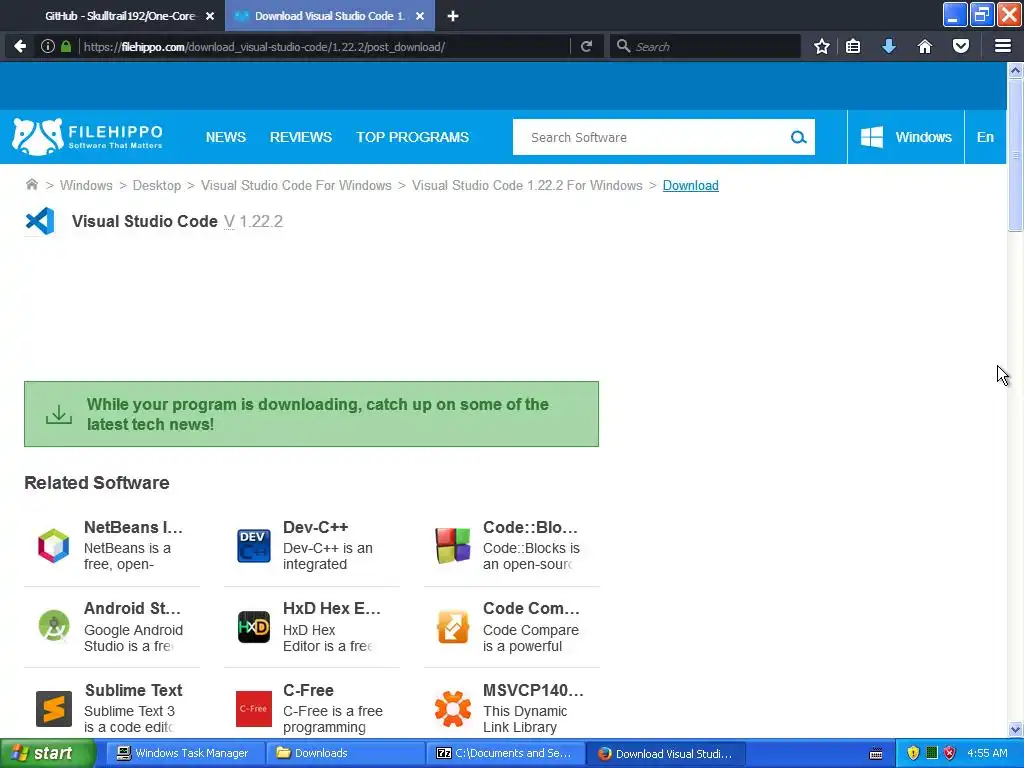This screenshot has width=1024, height=768.
Task: Open the Windows platform selector
Action: point(906,137)
